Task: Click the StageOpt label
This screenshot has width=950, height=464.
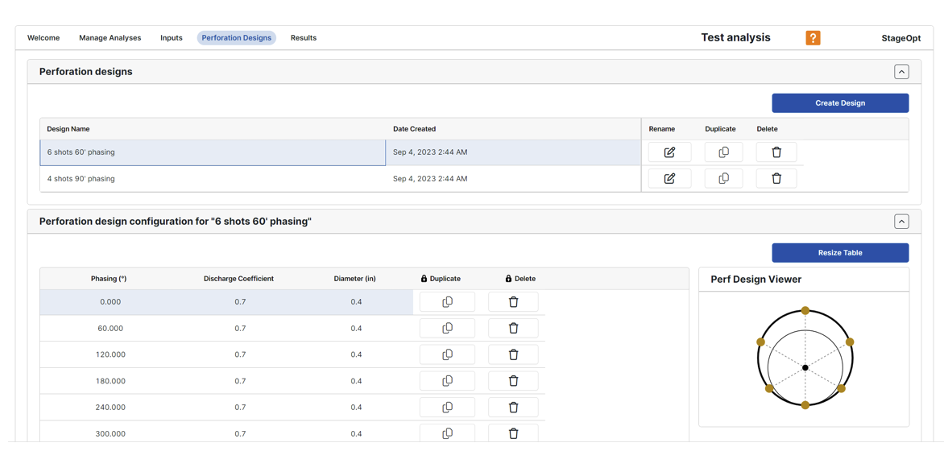Action: pyautogui.click(x=901, y=38)
